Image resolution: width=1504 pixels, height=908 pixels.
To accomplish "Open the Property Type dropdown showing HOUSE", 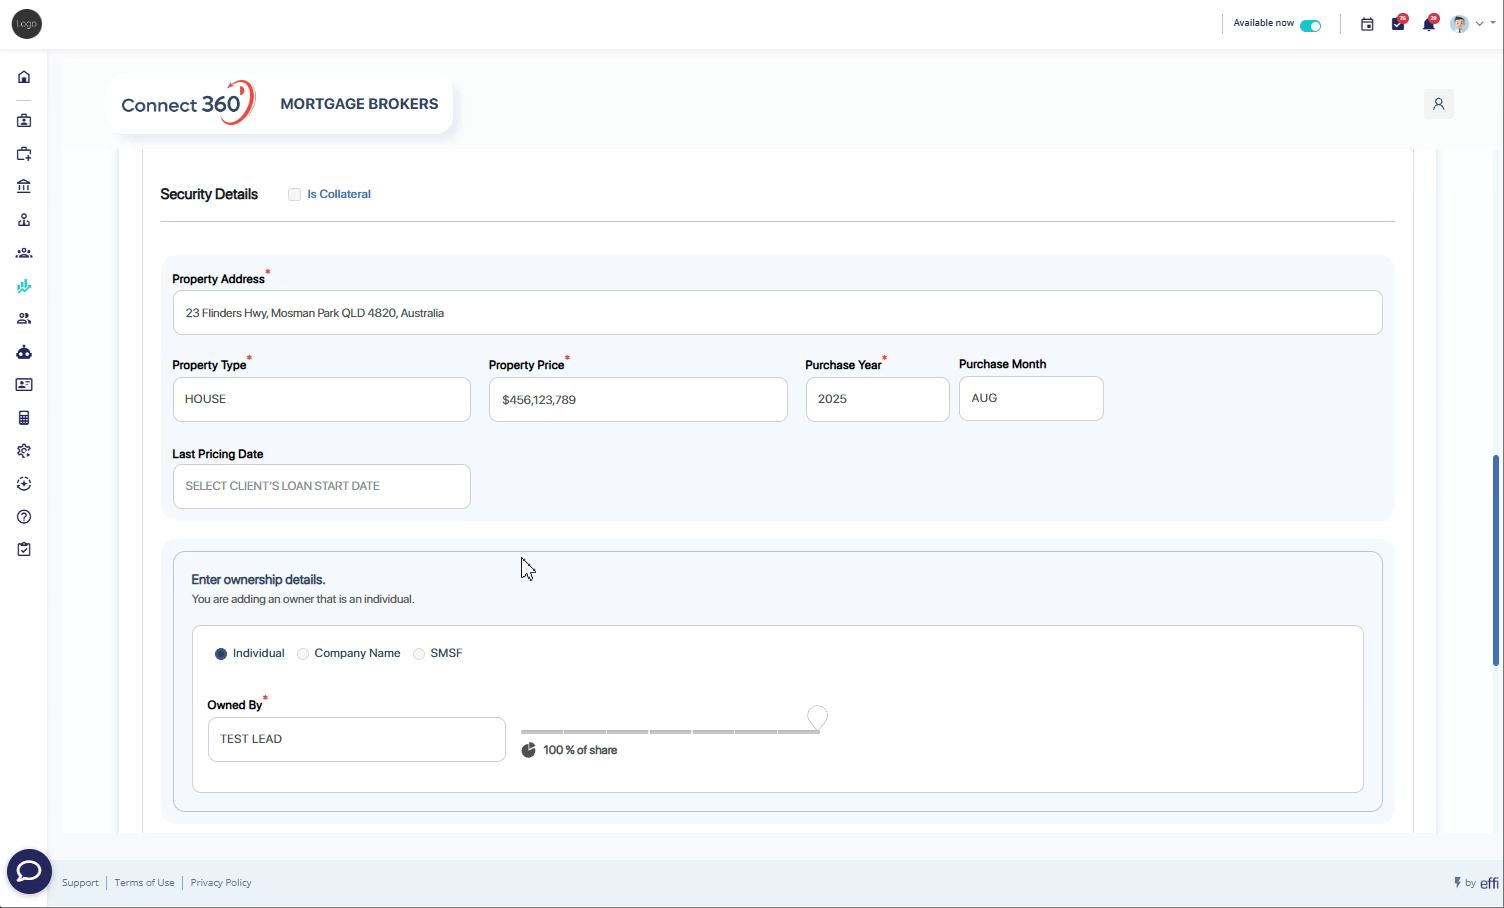I will tap(321, 399).
